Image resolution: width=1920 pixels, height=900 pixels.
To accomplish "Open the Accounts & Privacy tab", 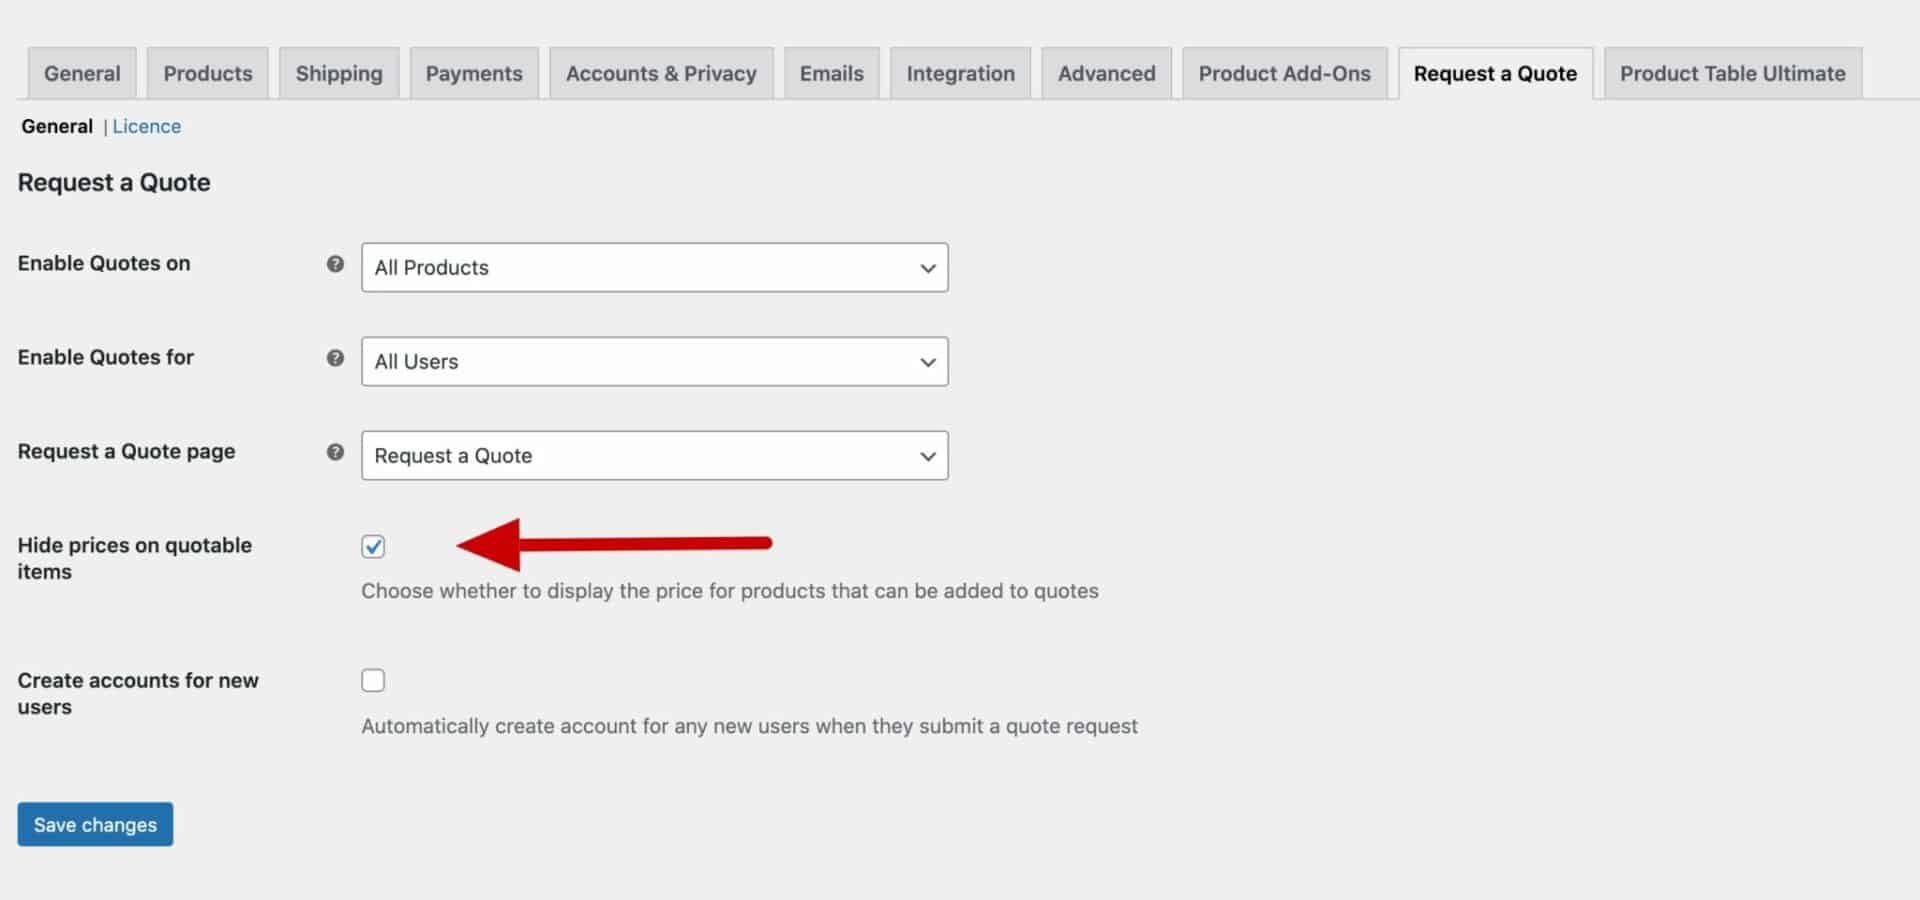I will (661, 72).
